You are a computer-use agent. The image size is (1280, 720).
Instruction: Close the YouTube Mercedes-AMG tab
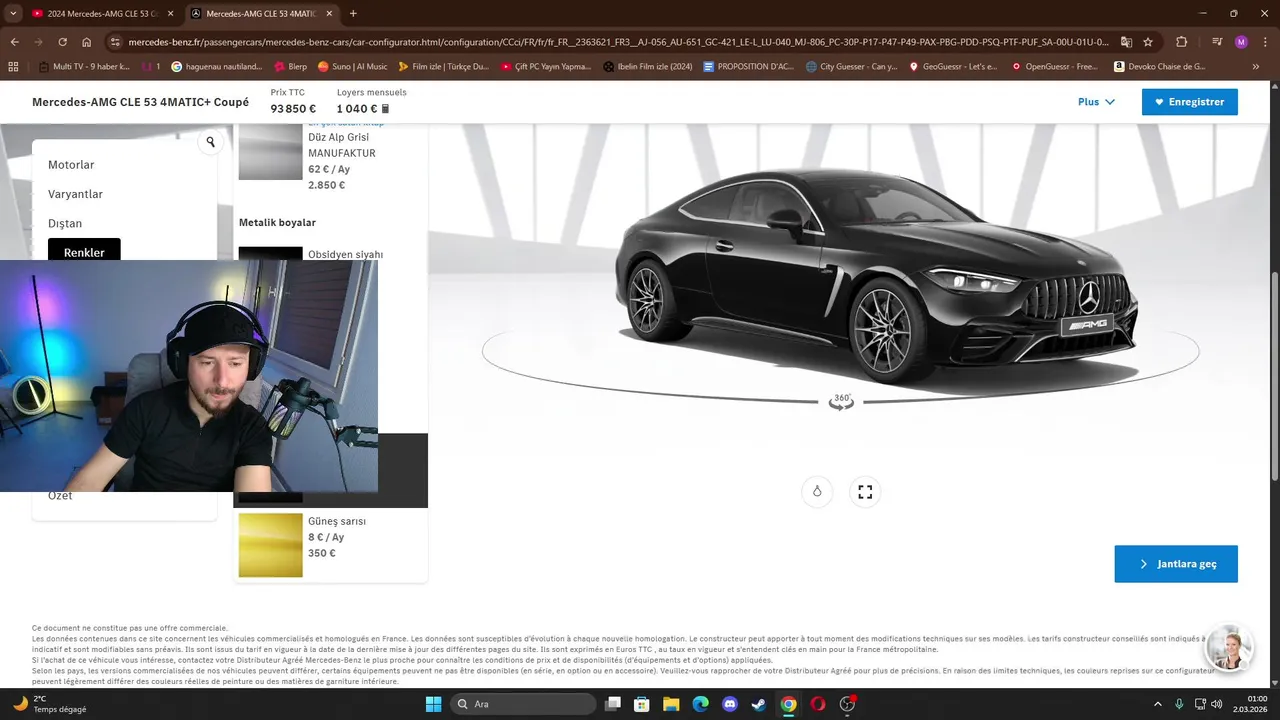[169, 13]
